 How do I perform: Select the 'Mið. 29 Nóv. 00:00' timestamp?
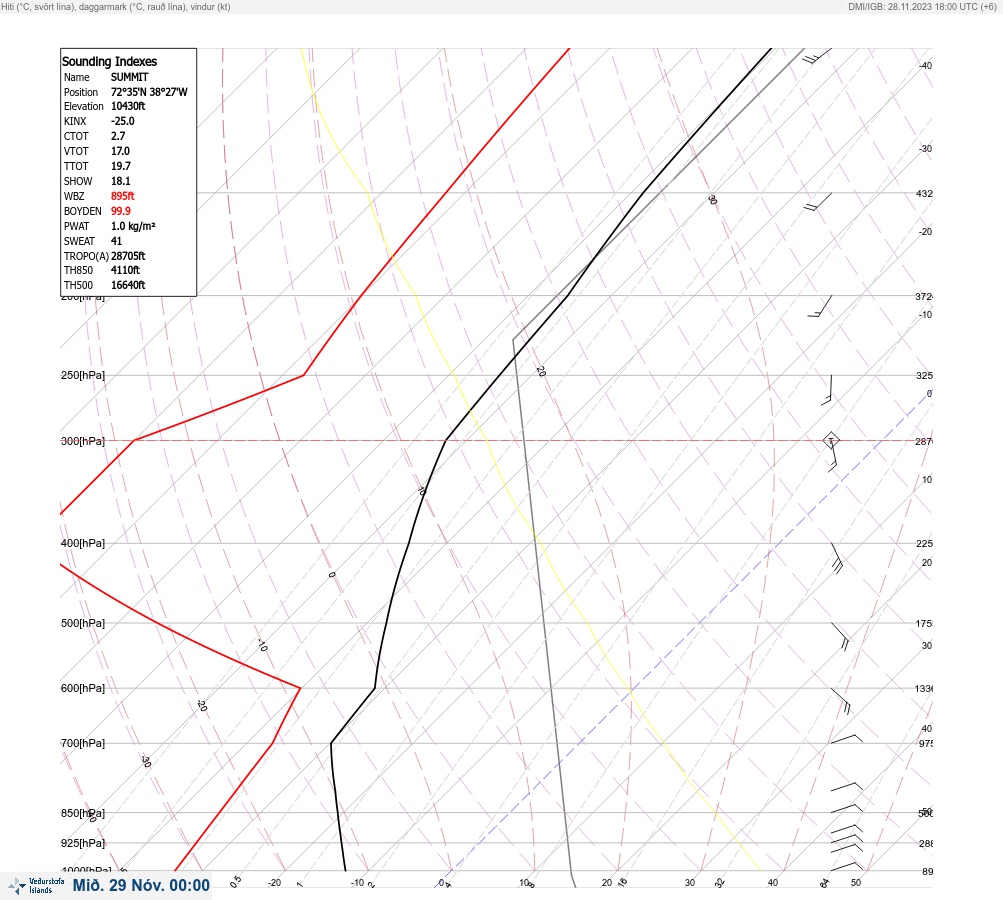141,885
